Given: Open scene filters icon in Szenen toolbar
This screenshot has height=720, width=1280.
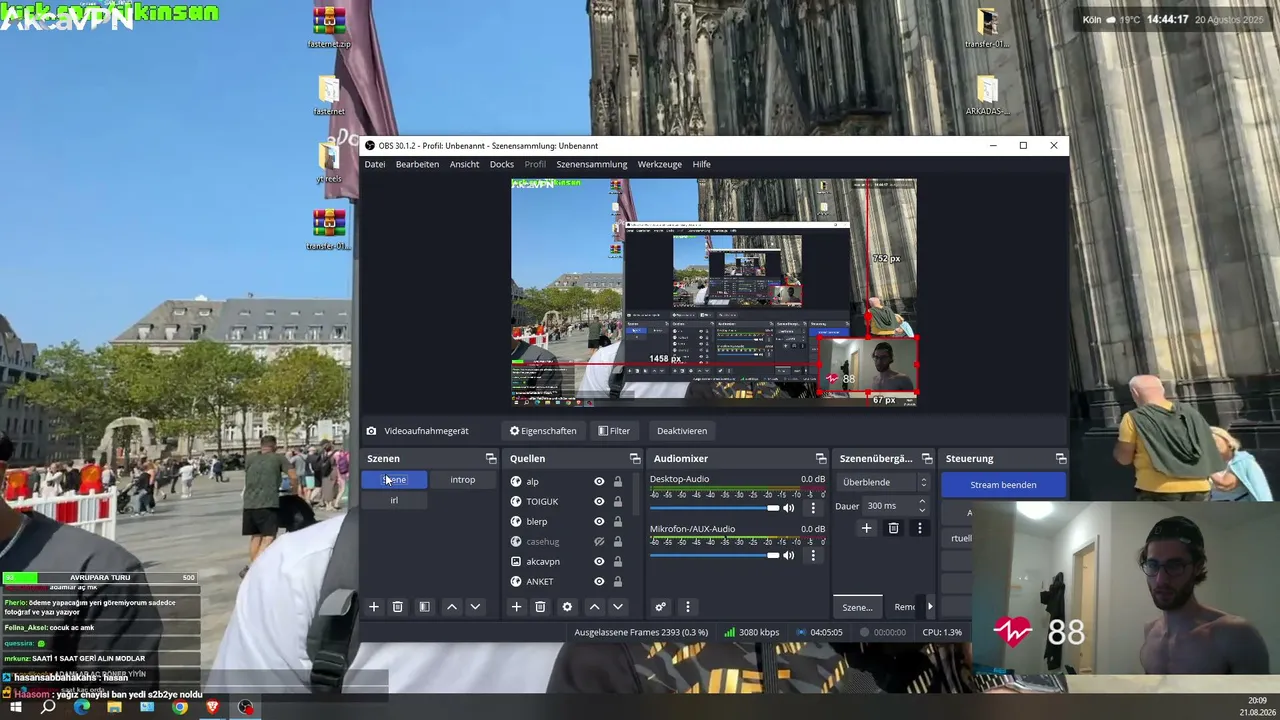Looking at the screenshot, I should point(424,607).
